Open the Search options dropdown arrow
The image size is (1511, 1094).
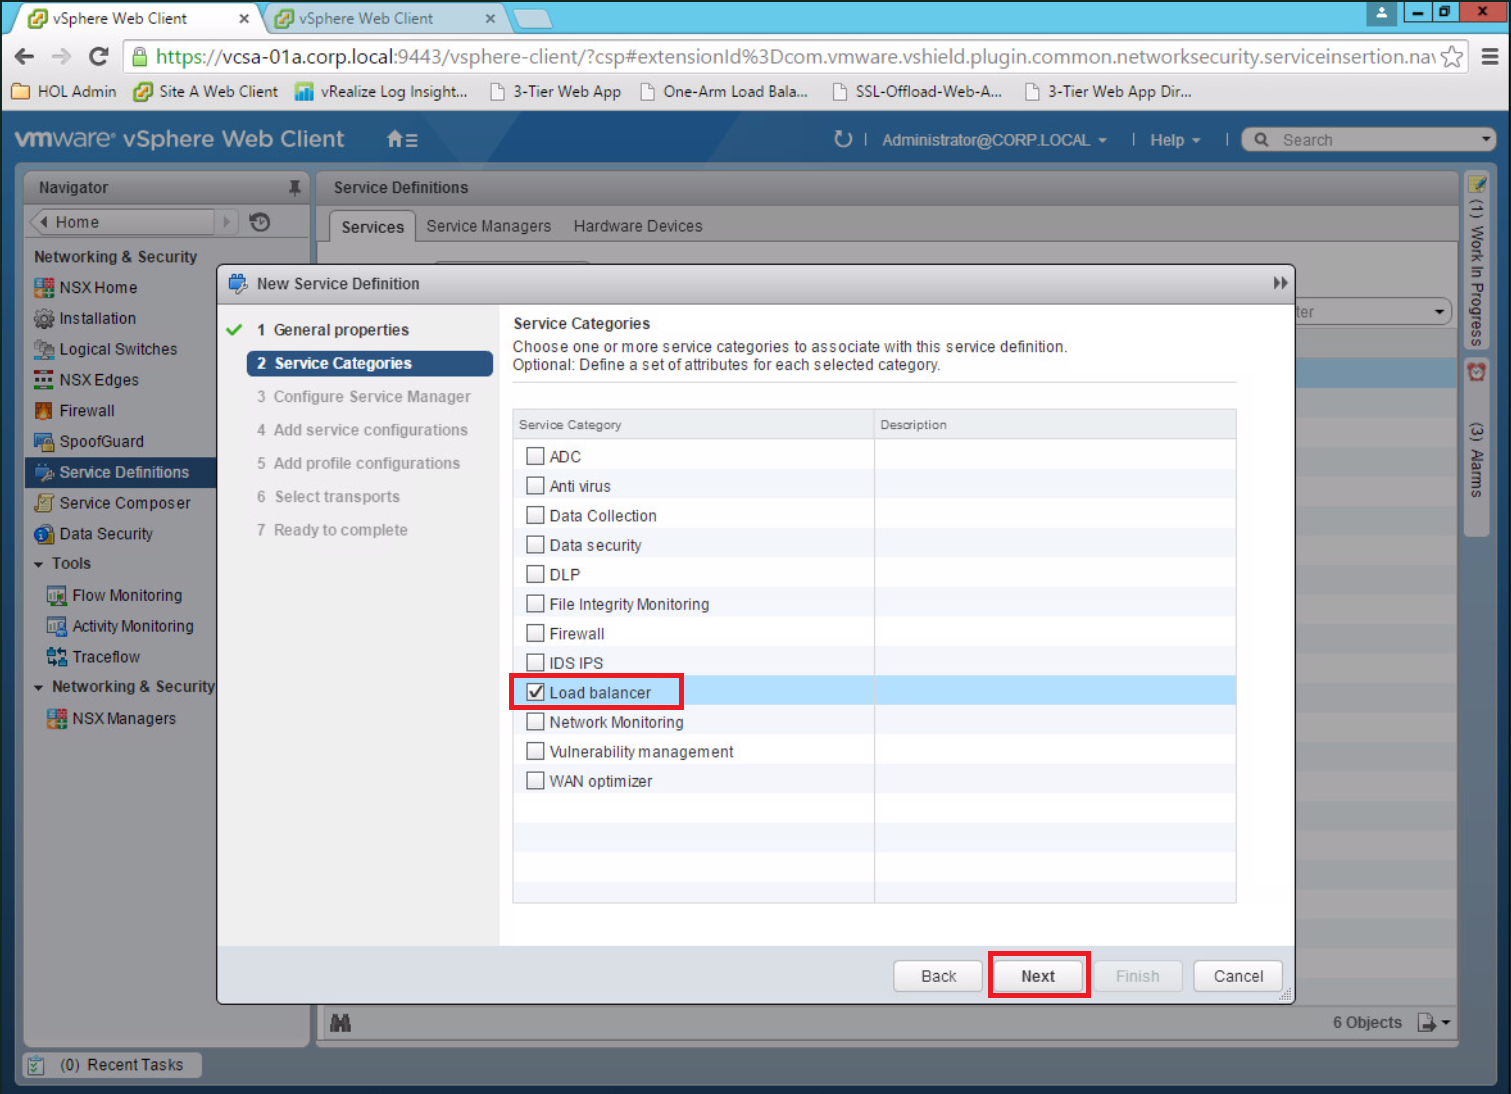[x=1486, y=140]
